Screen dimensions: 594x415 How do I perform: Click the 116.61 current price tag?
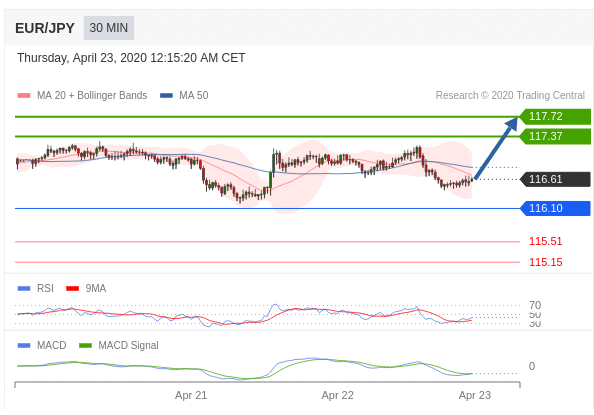[x=555, y=179]
